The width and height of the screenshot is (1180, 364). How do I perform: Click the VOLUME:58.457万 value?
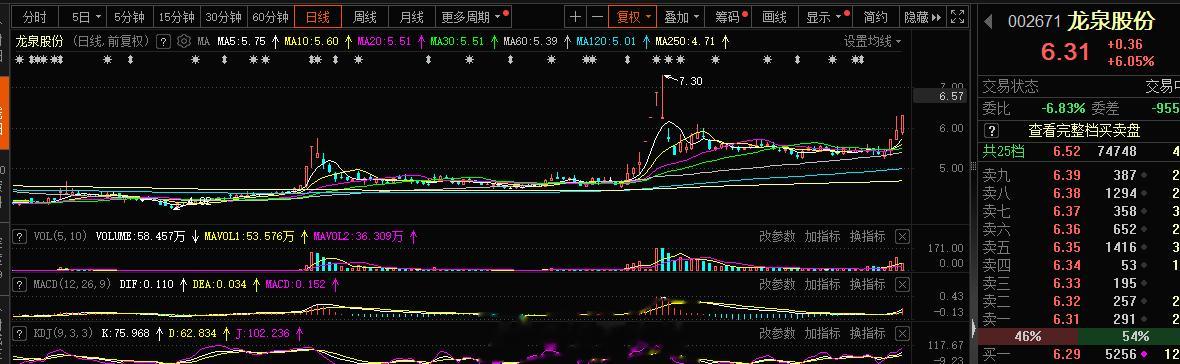click(x=141, y=236)
